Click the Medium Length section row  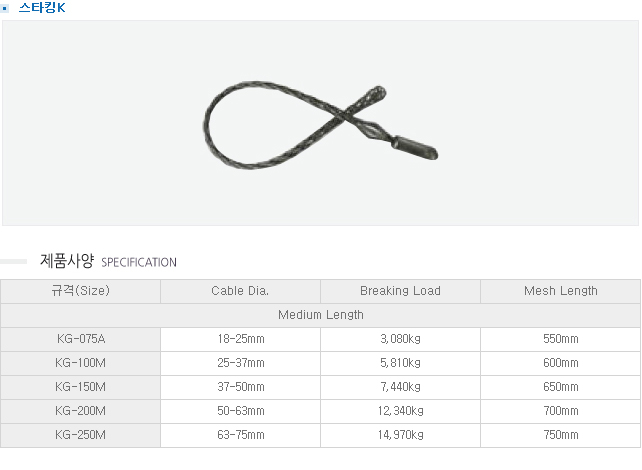(x=320, y=315)
